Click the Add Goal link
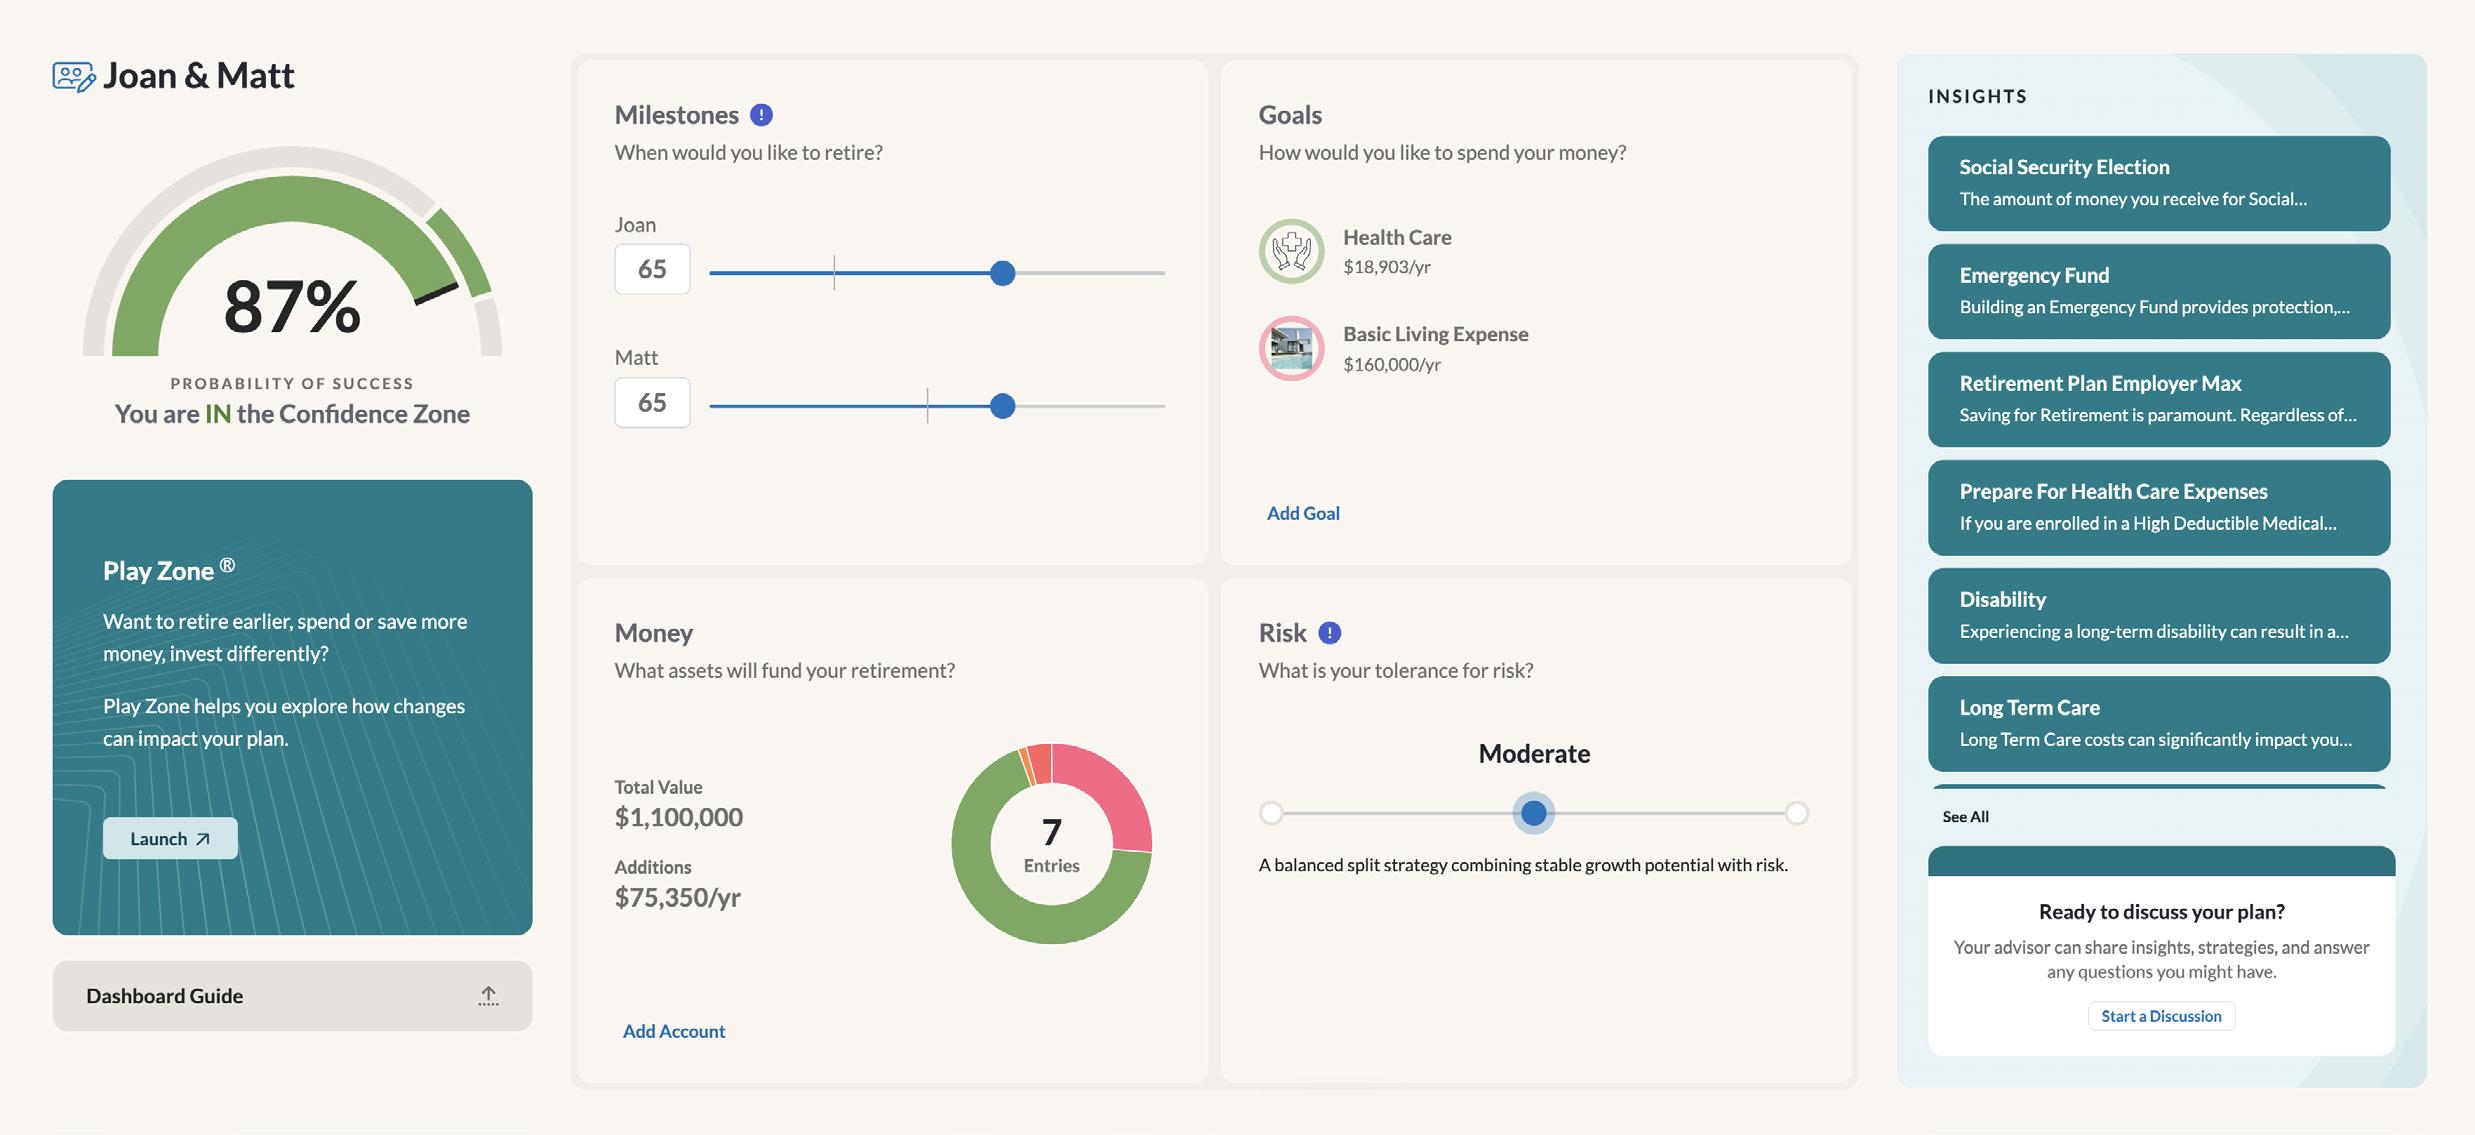Screen dimensions: 2475x1135 point(1303,513)
